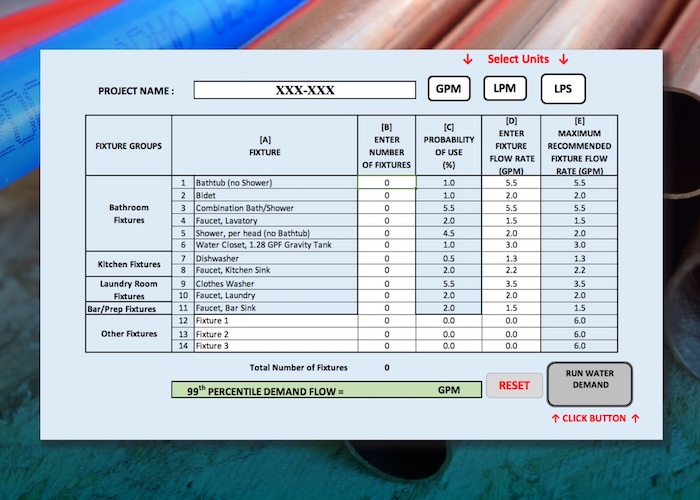Select number of fixtures cell for Faucet, Laundry

[387, 295]
